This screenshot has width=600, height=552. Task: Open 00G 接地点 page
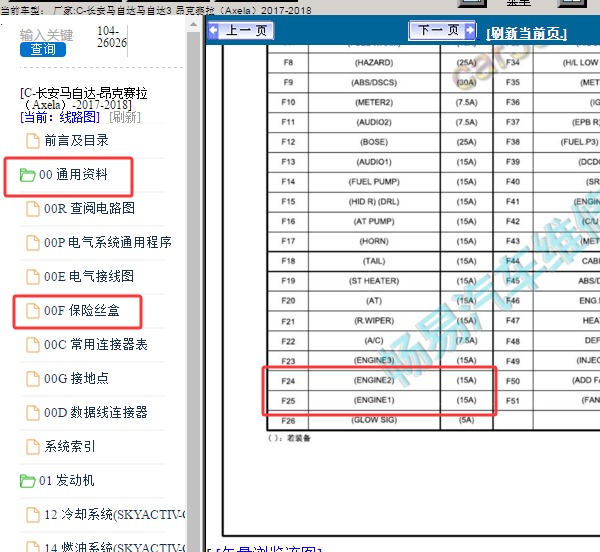[76, 378]
